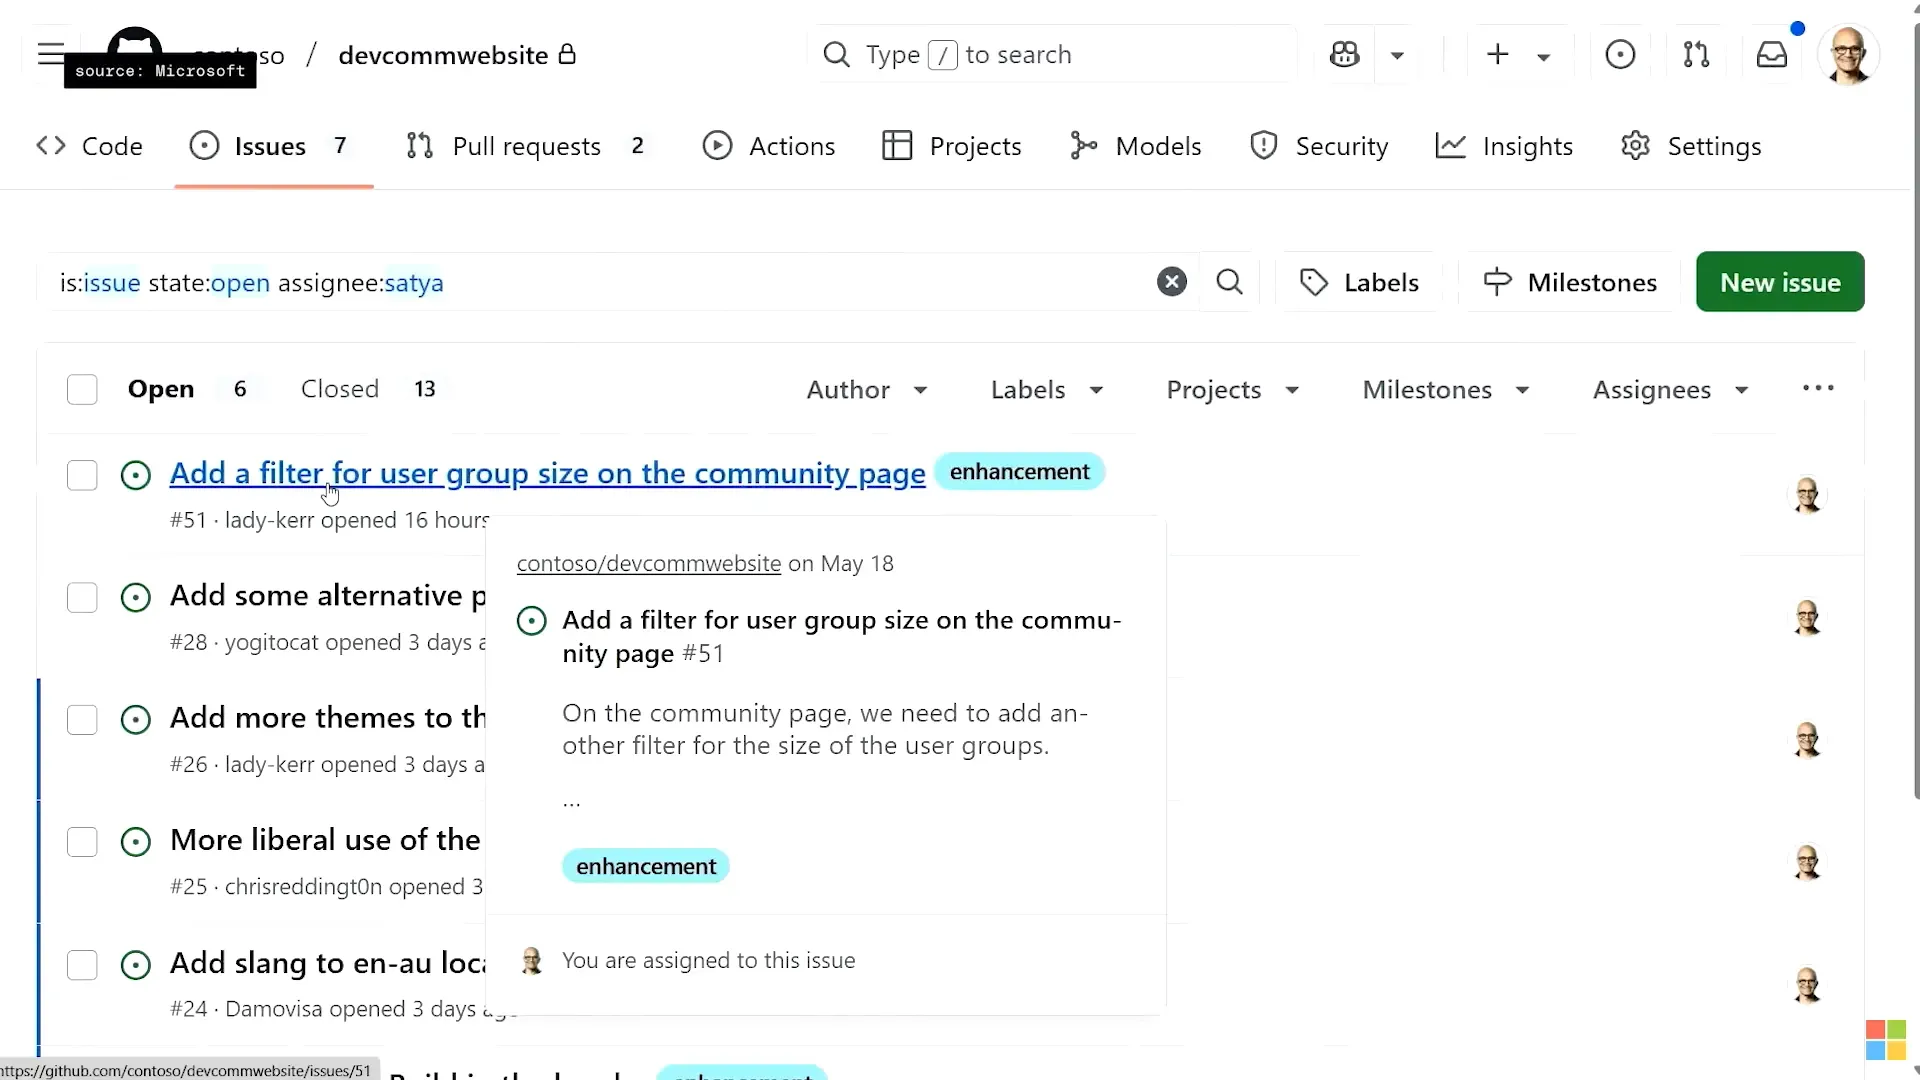Open issue Add a filter for user group size
Screen dimensions: 1920x1080
tap(548, 473)
